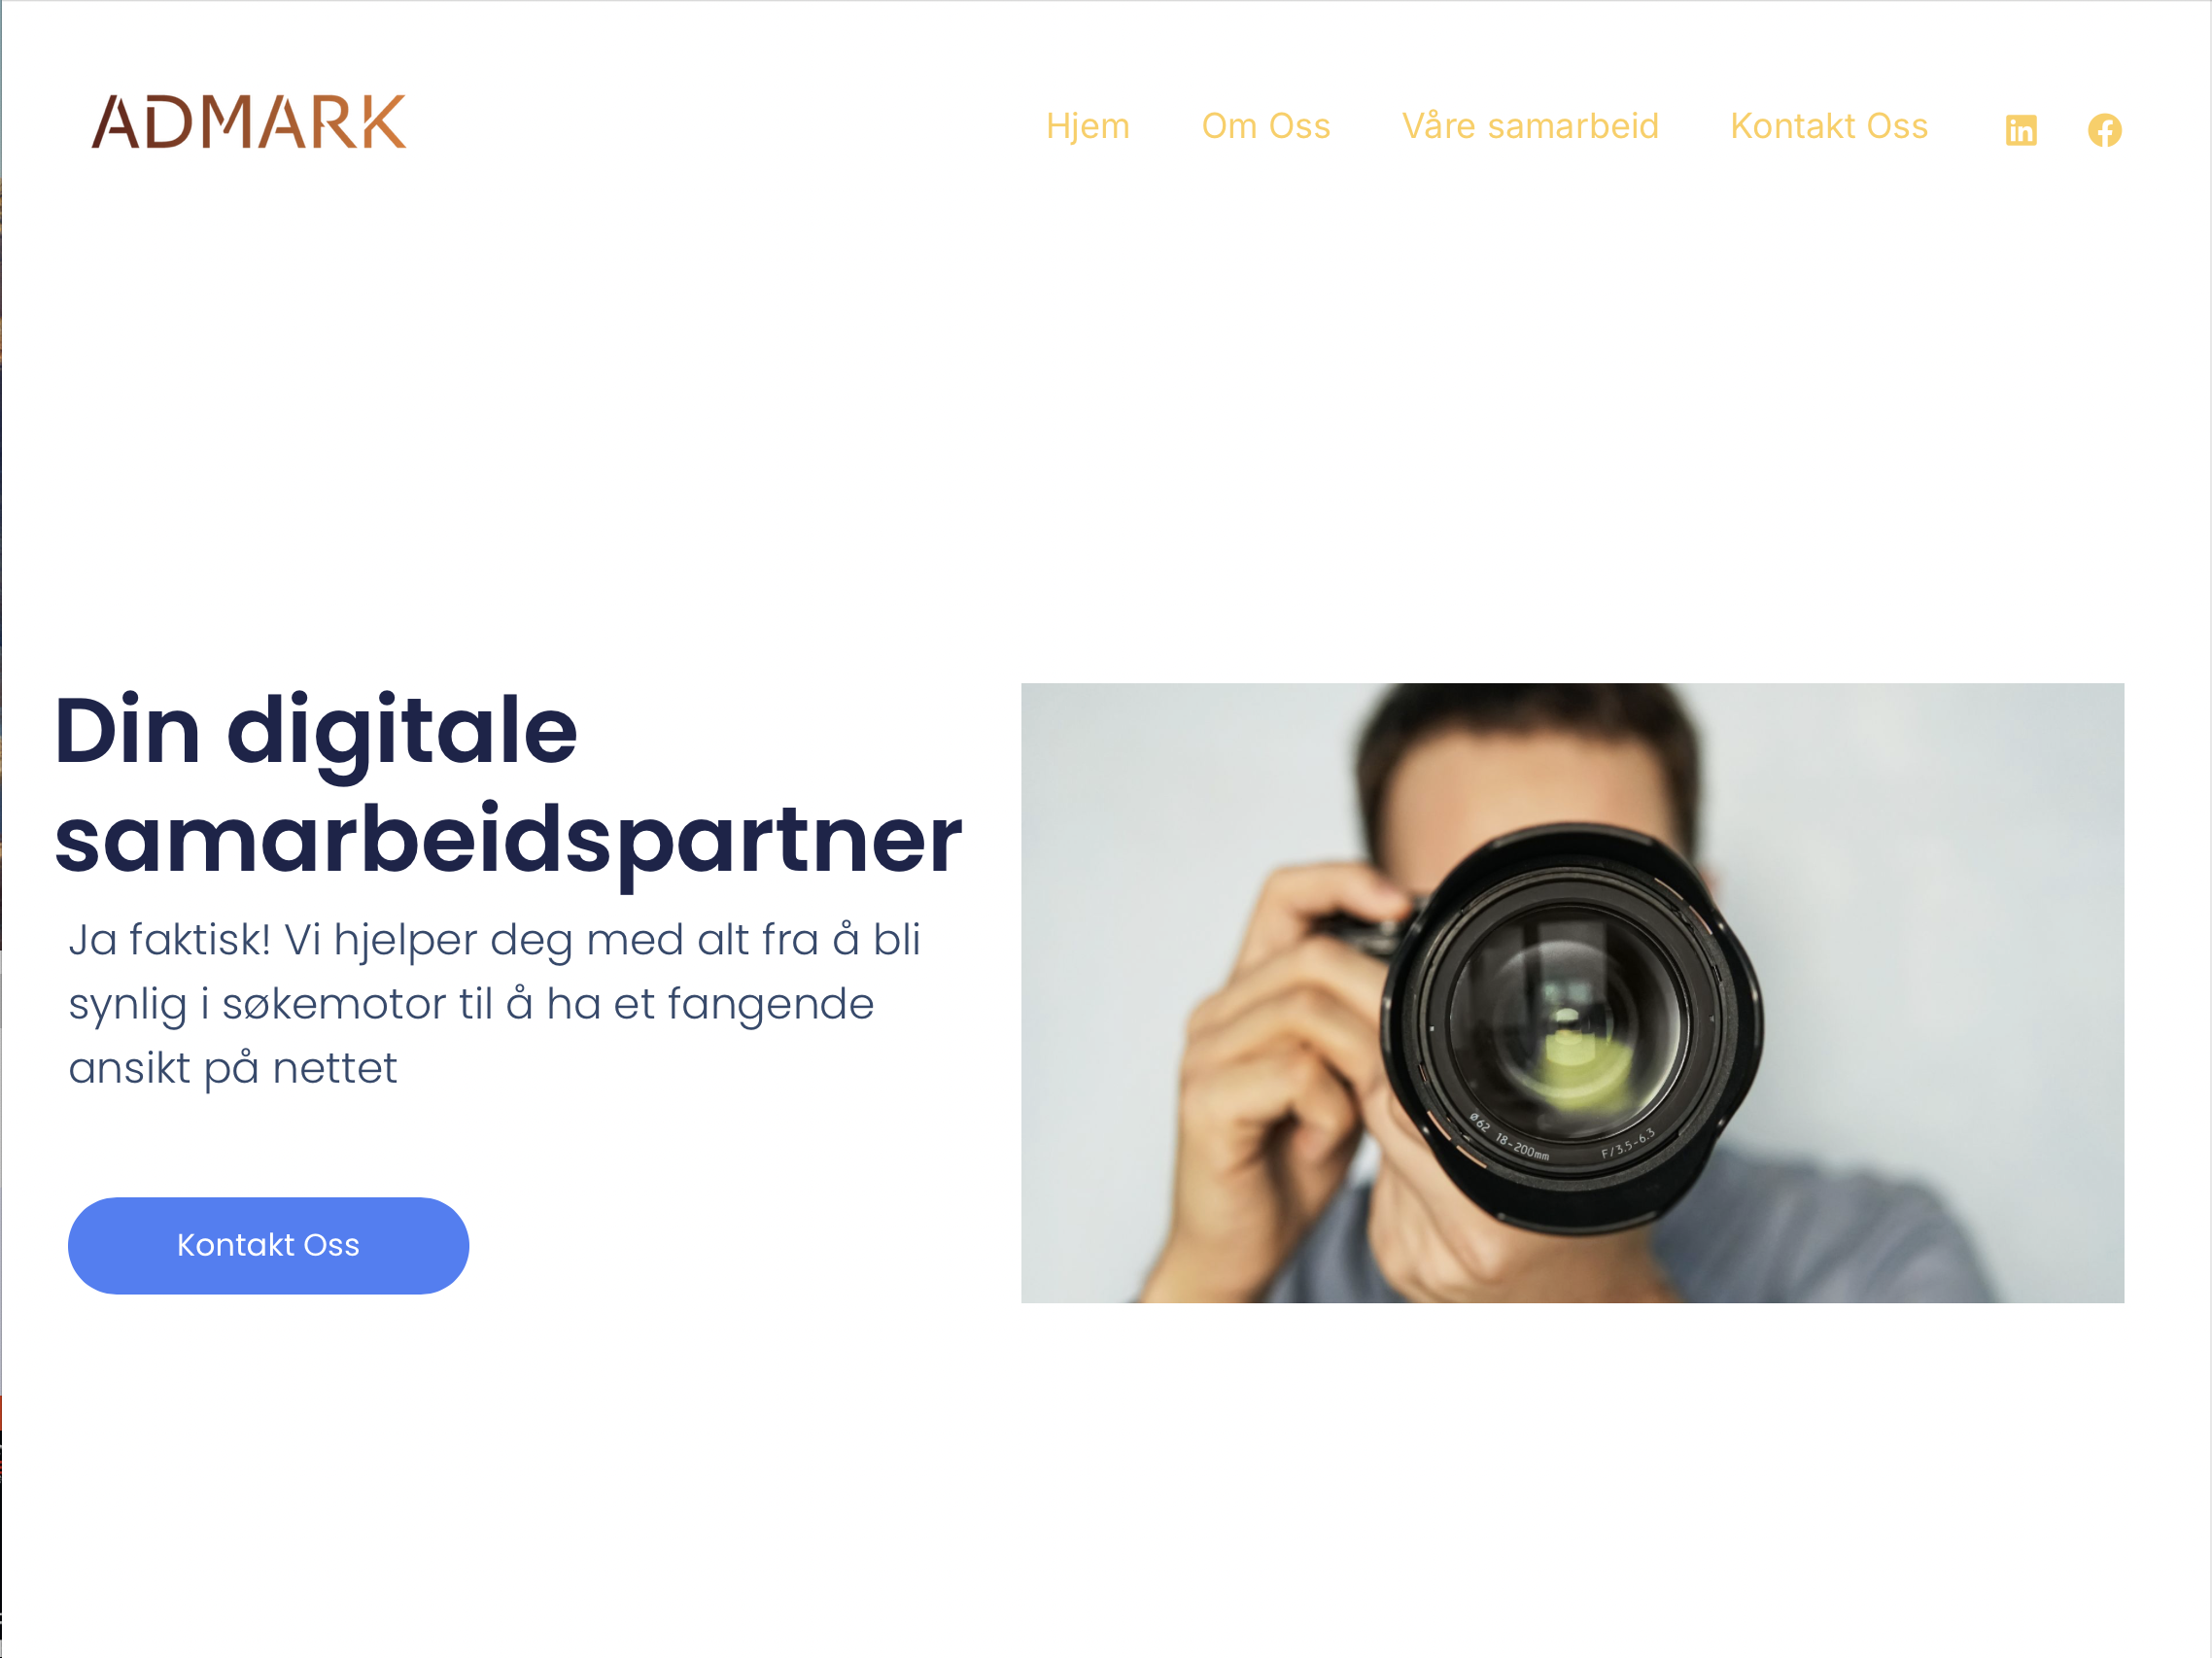Click the "Ja faktisk!" paragraph text
This screenshot has height=1658, width=2212.
tap(170, 940)
